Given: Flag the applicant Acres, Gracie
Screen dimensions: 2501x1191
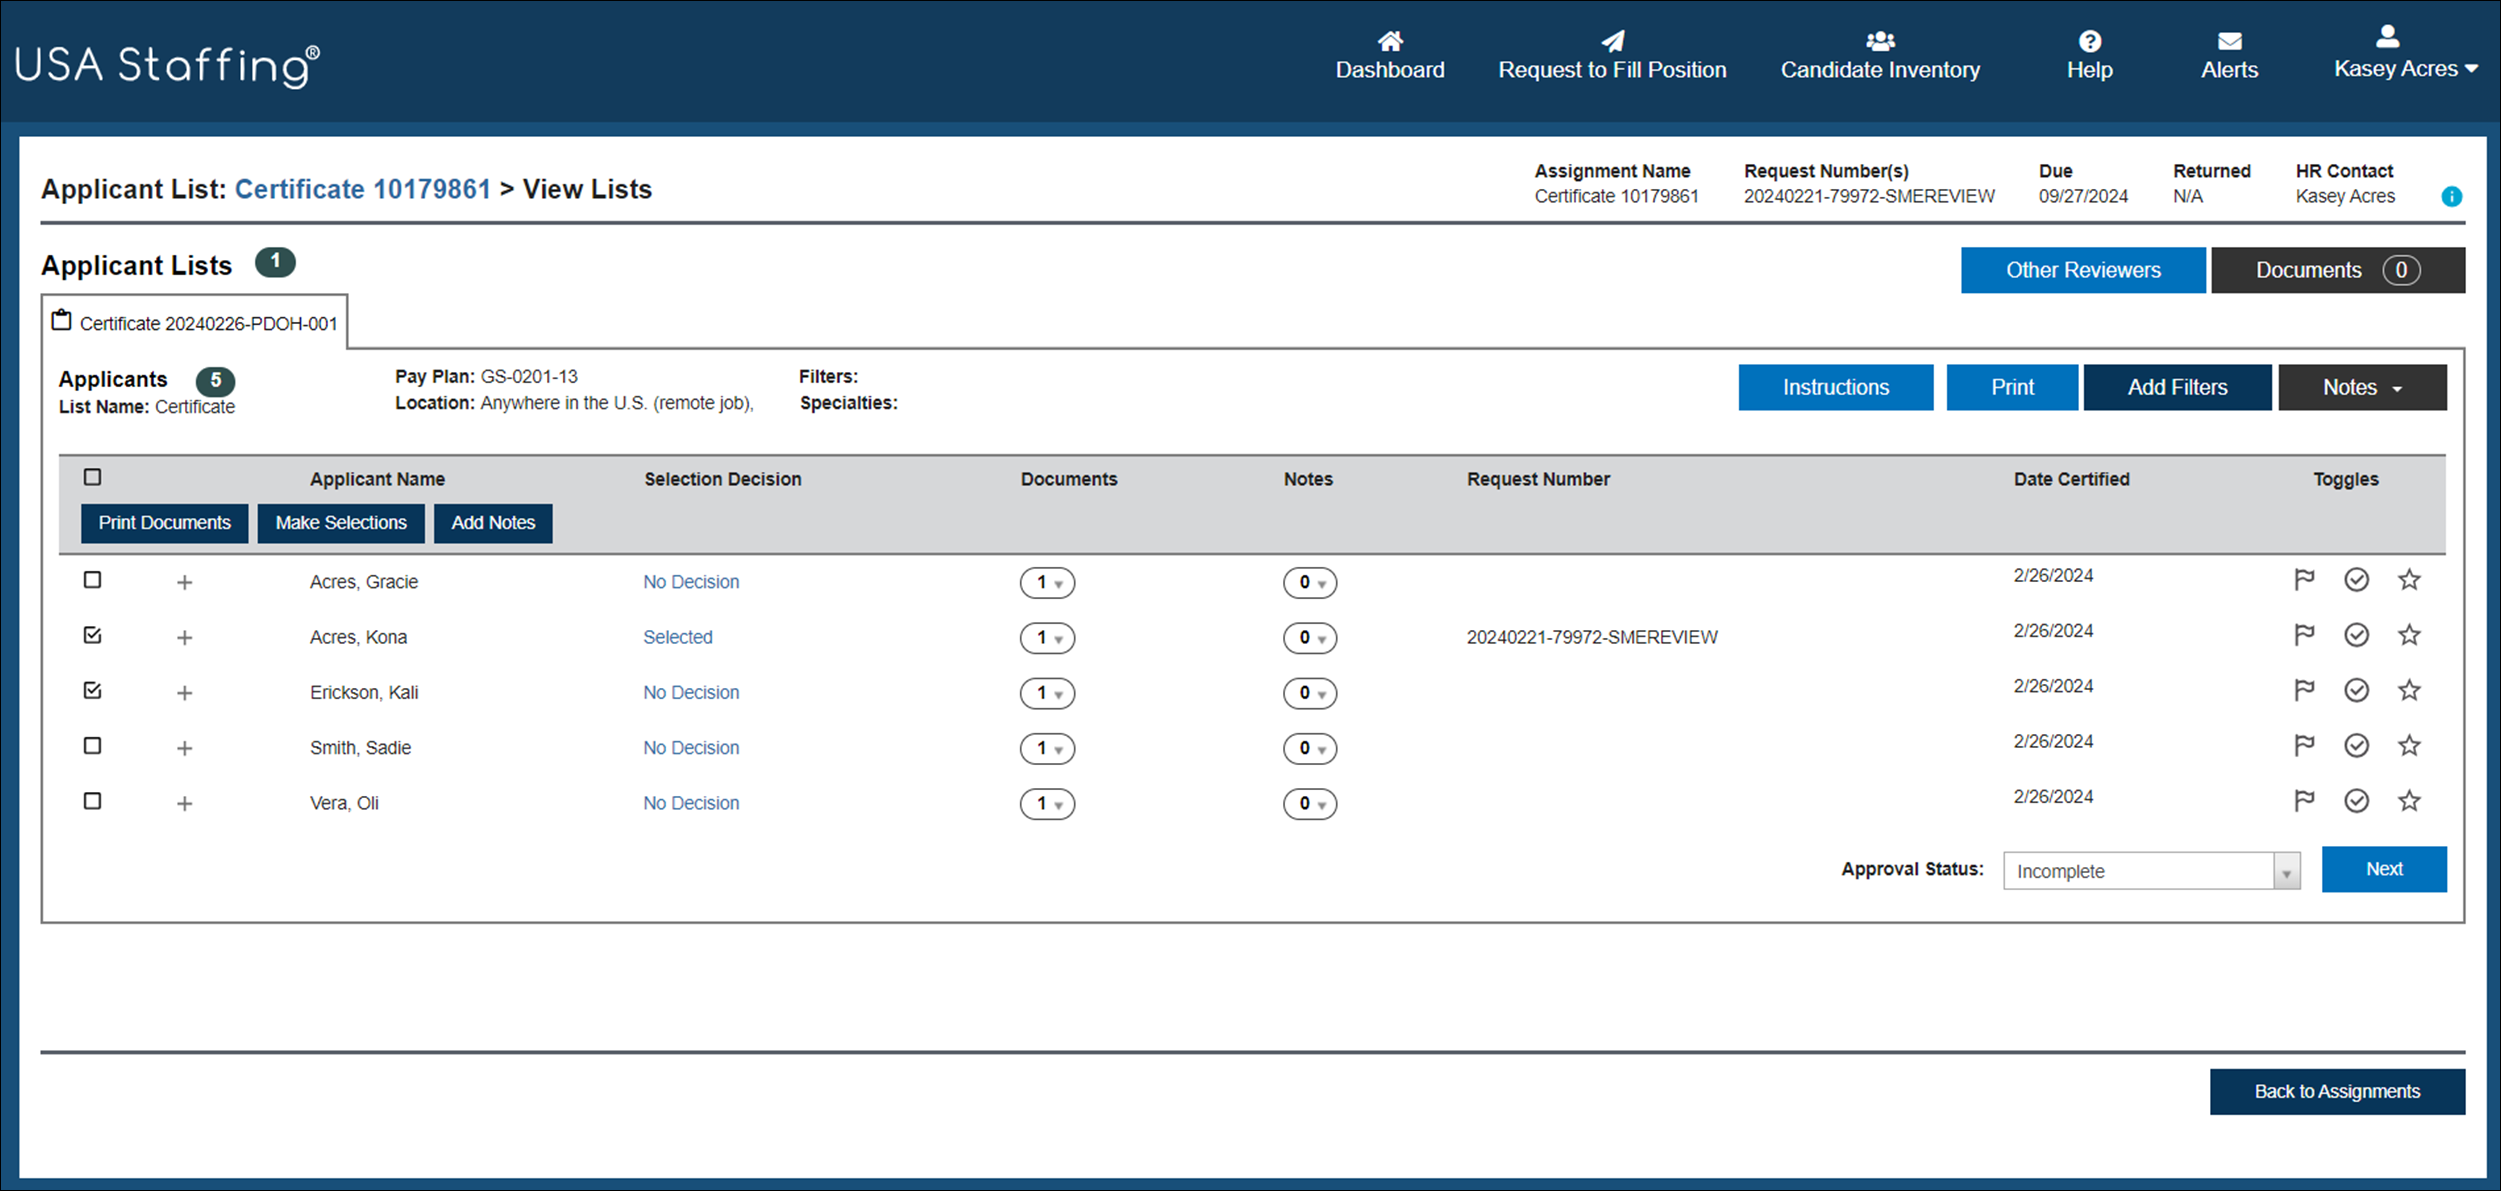Looking at the screenshot, I should click(2304, 579).
